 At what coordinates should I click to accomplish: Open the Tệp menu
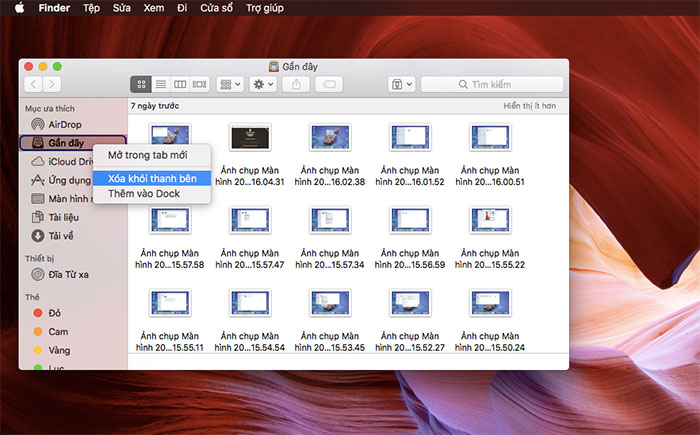click(x=92, y=8)
